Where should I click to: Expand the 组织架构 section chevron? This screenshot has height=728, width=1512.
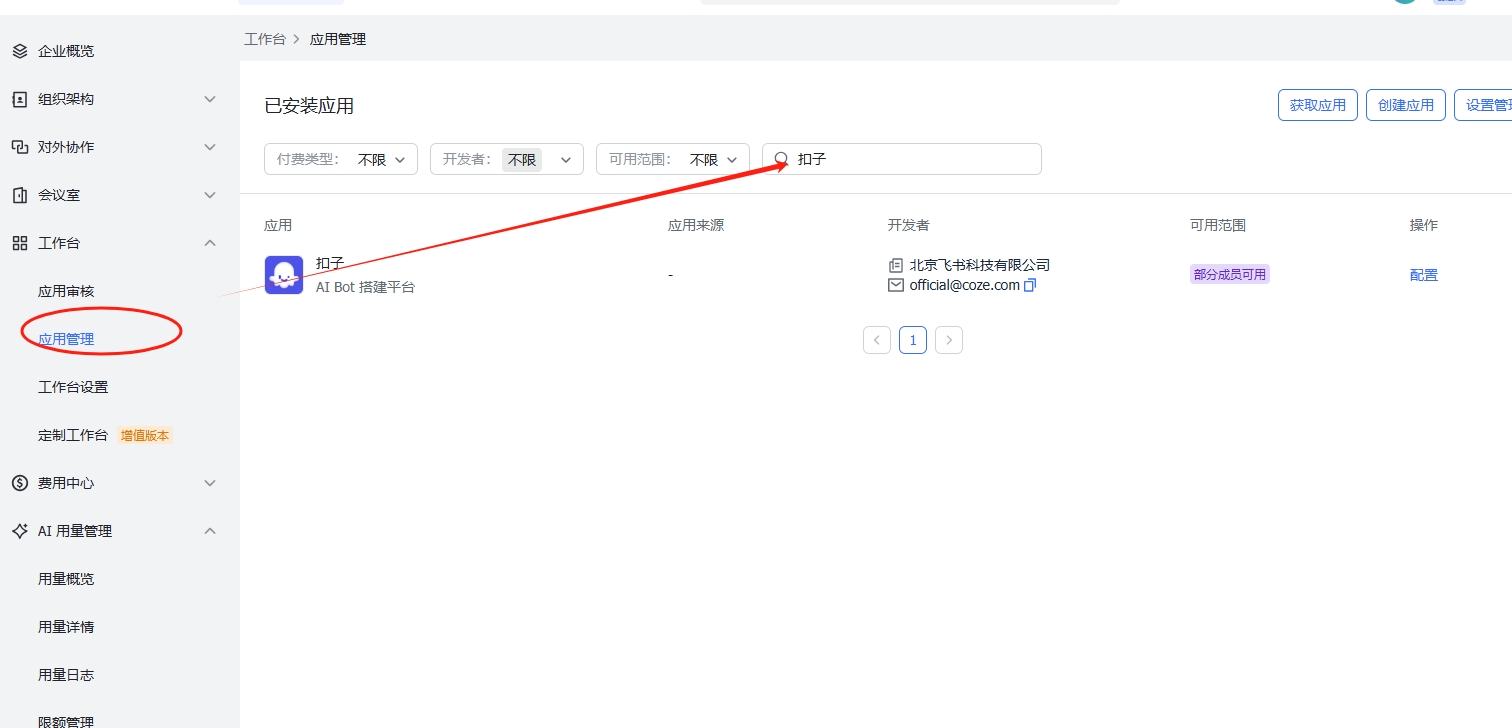210,99
